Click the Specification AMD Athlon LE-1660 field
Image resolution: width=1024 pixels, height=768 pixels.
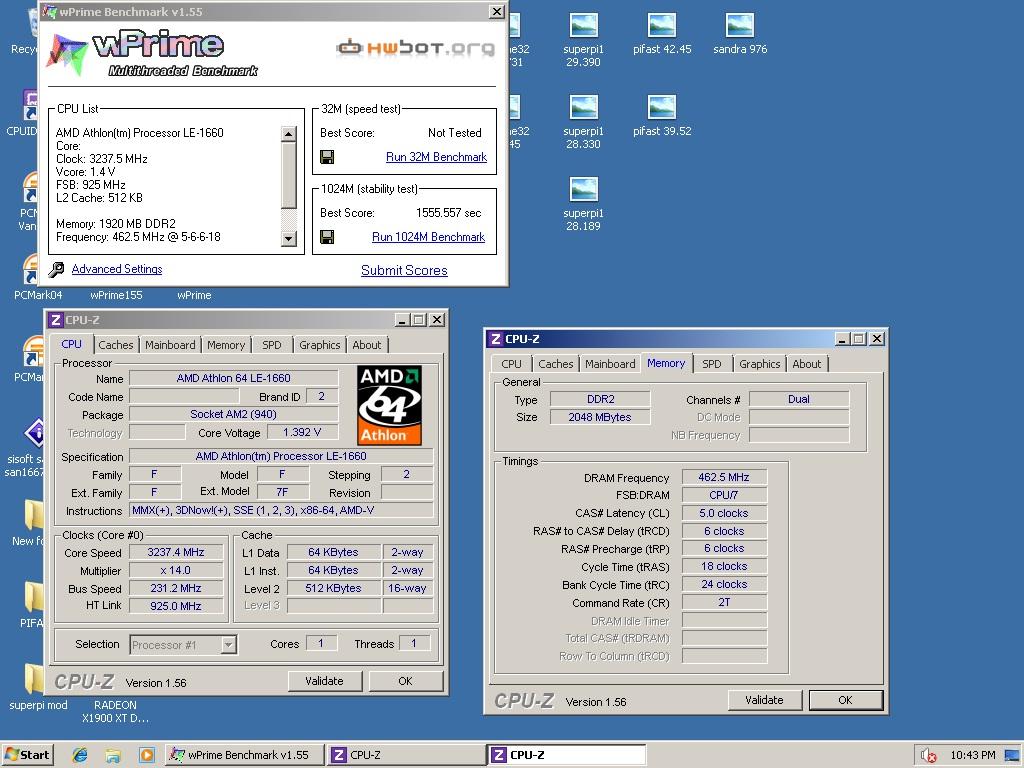tap(281, 456)
